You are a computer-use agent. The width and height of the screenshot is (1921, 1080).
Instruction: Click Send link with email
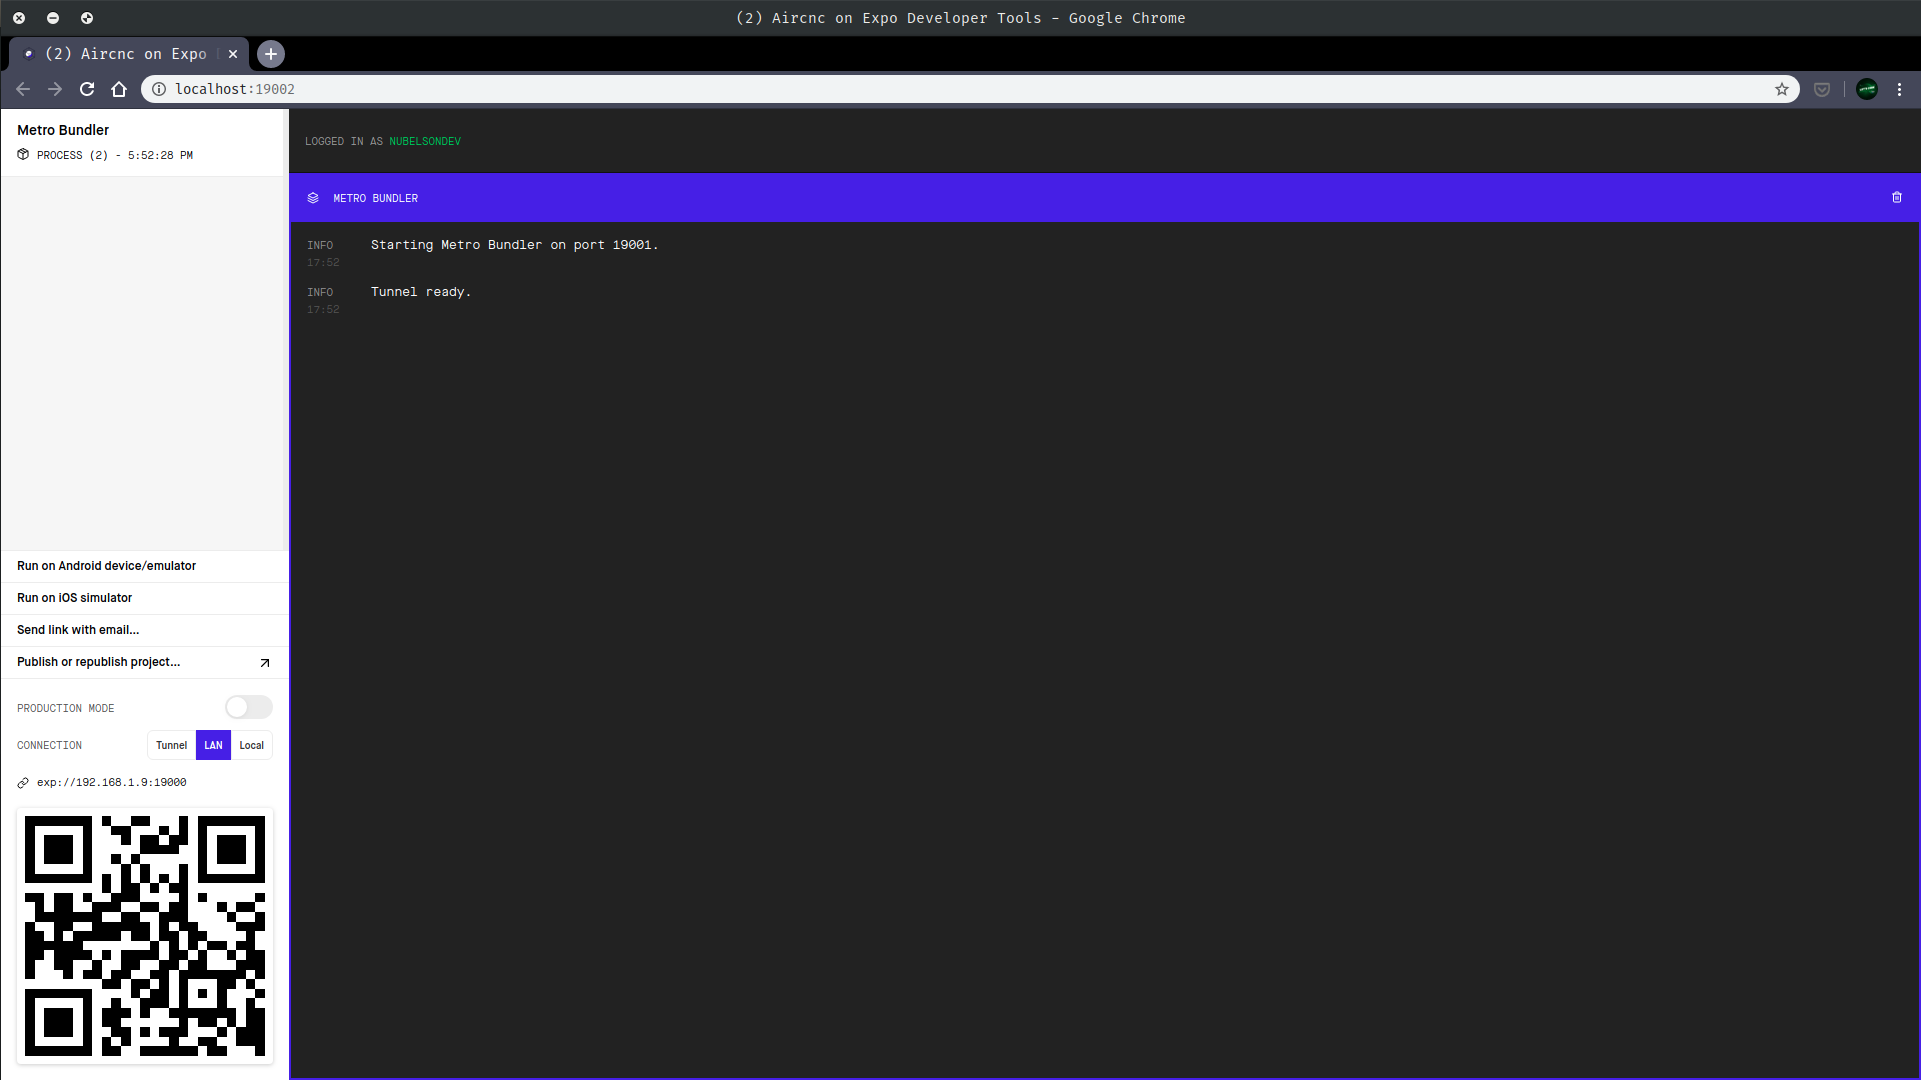[144, 630]
